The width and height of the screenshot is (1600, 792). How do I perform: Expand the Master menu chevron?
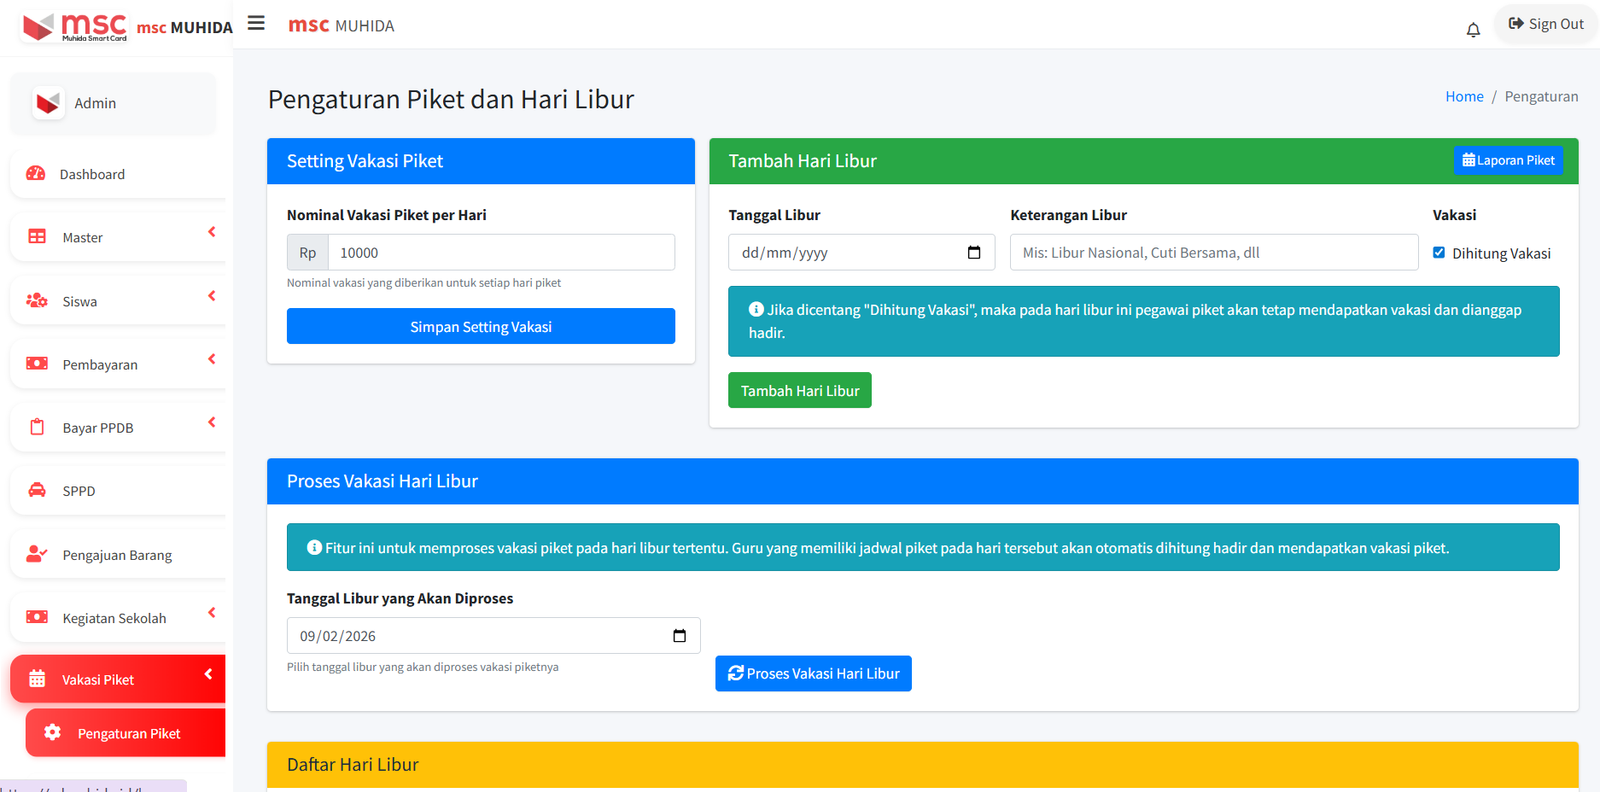tap(211, 232)
